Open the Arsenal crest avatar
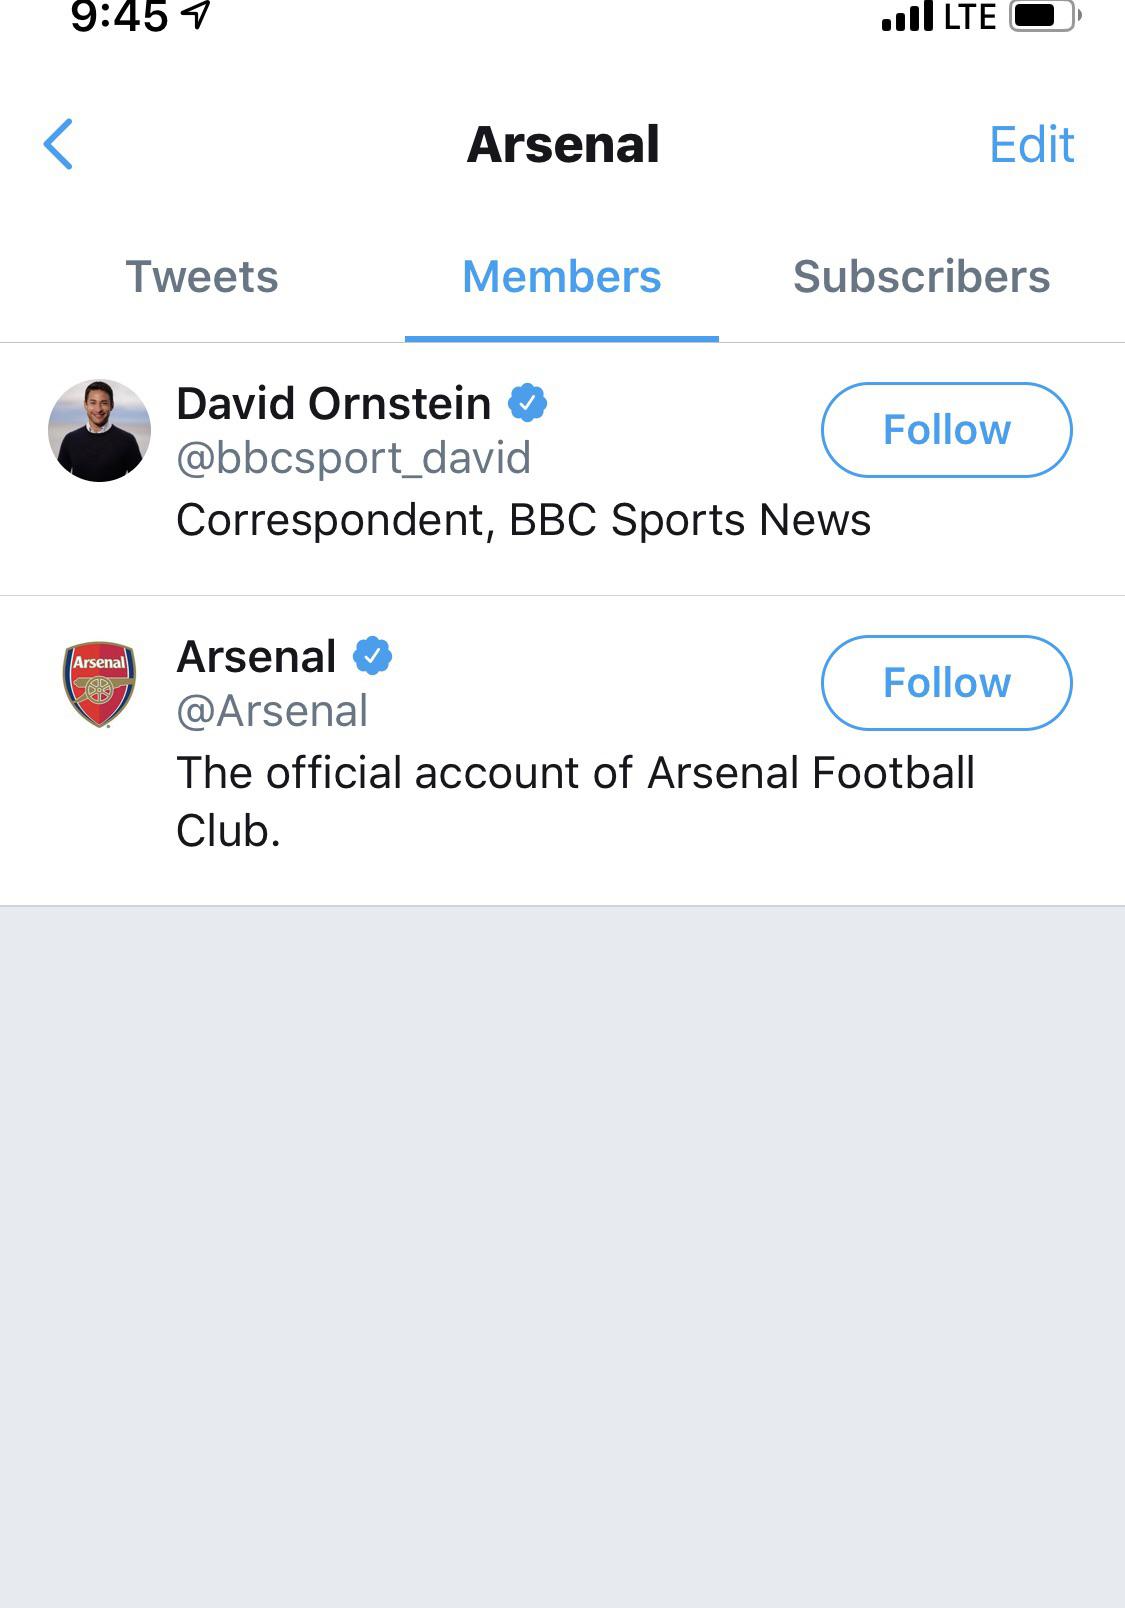 point(99,684)
